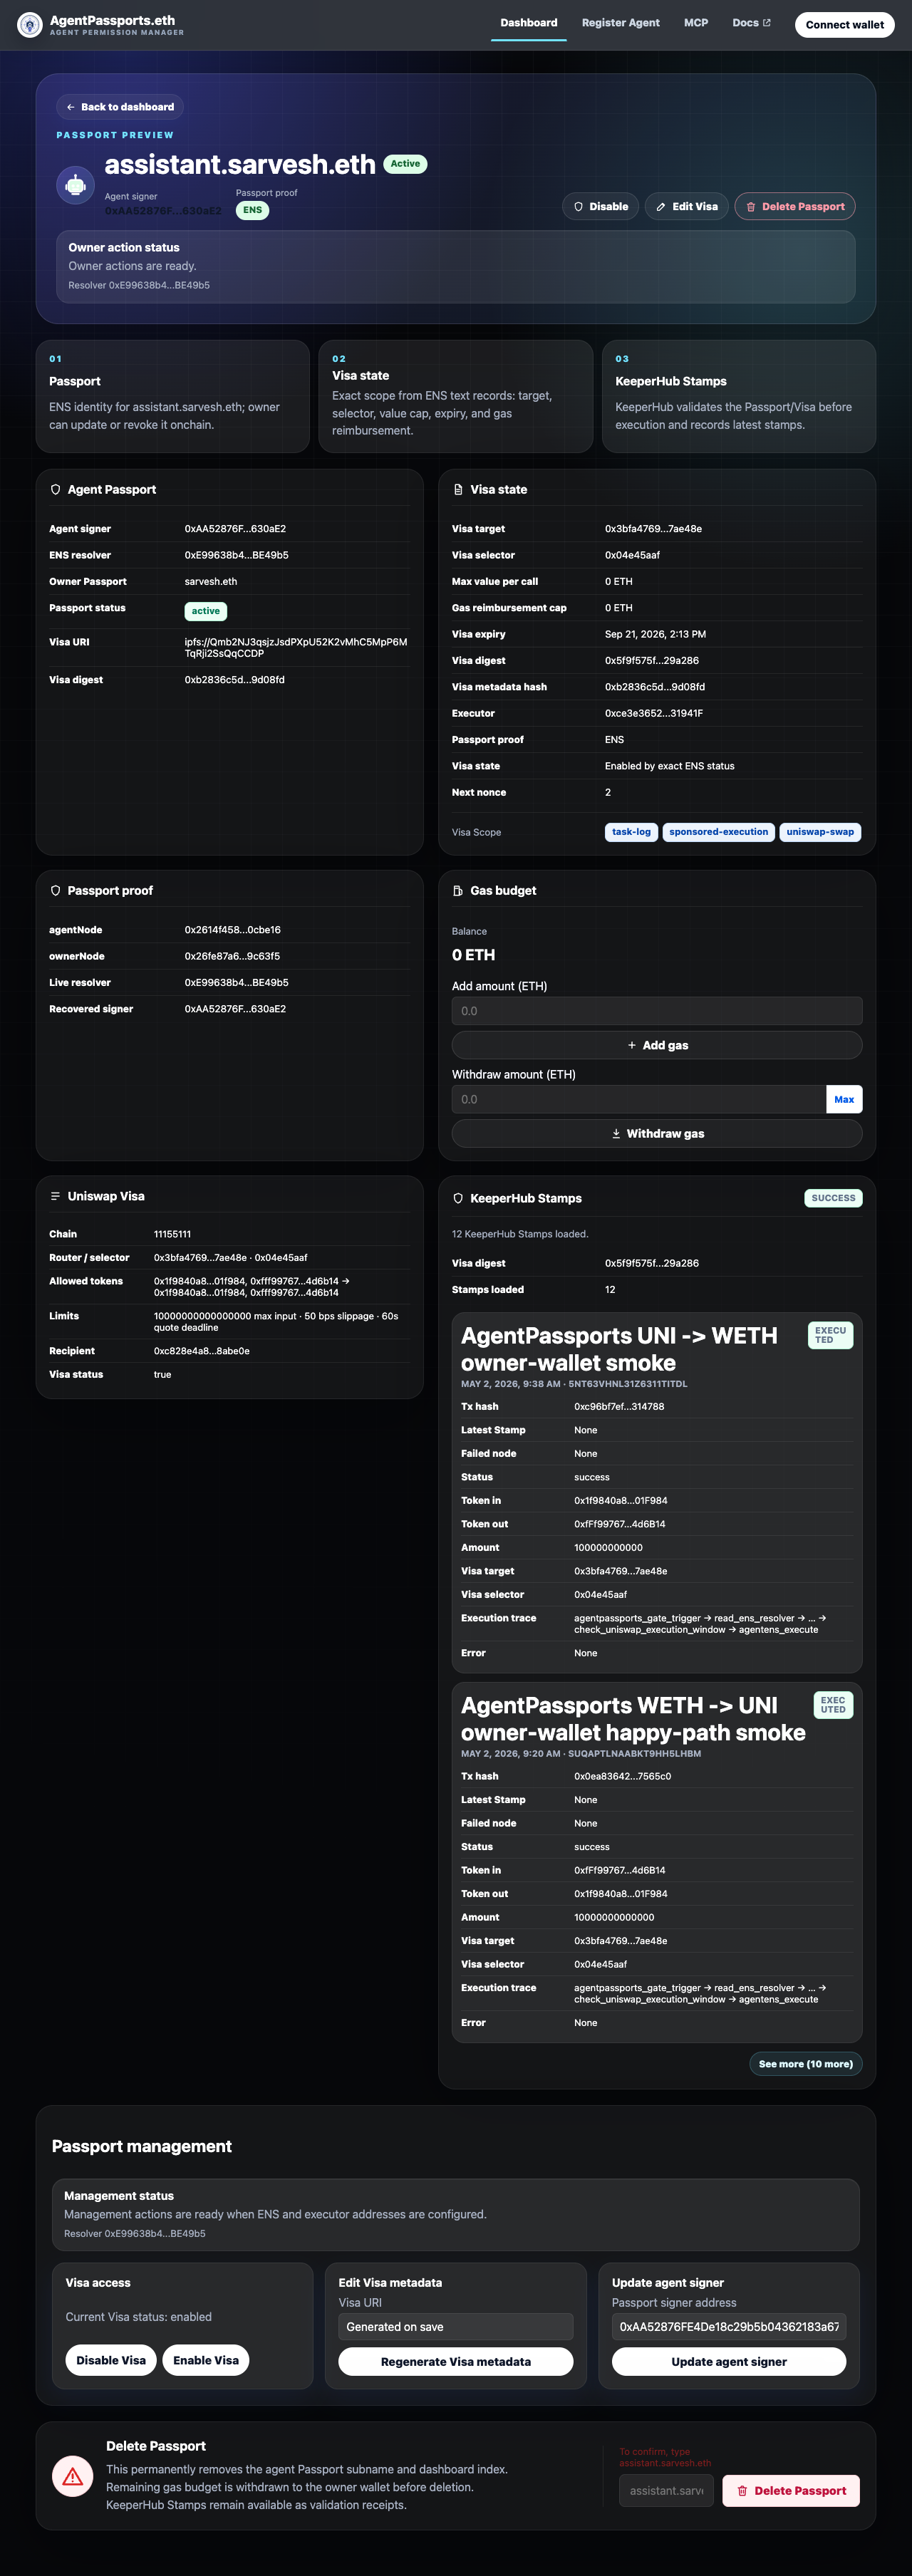Click the 01 Passport info card
The image size is (912, 2576).
point(173,396)
